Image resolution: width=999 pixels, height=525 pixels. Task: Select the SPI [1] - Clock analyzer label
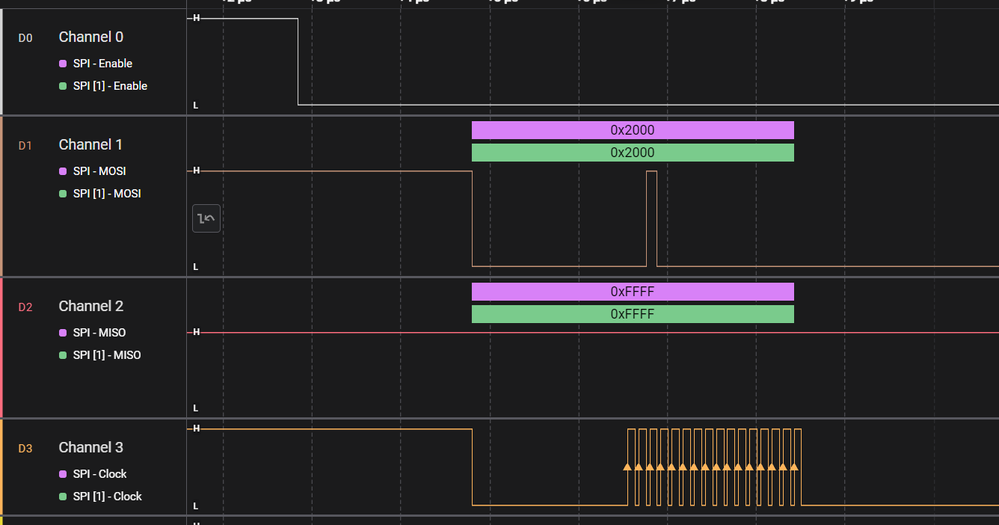point(108,496)
